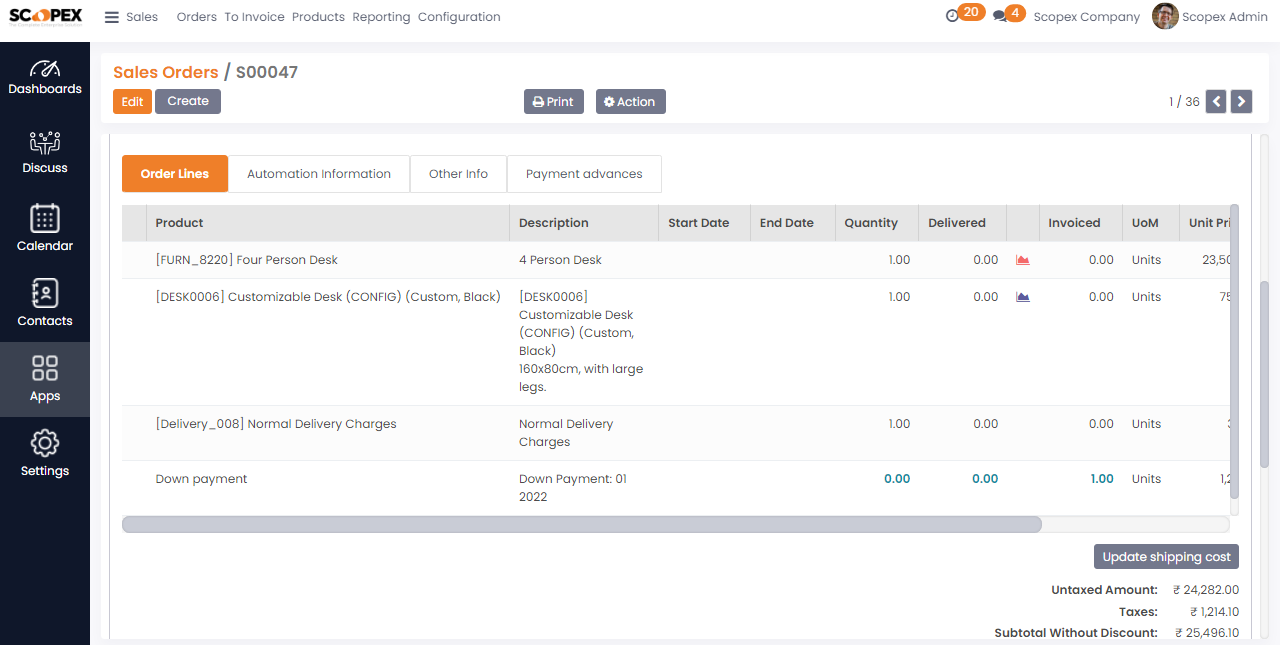Click the Scopex Admin avatar

pyautogui.click(x=1165, y=16)
